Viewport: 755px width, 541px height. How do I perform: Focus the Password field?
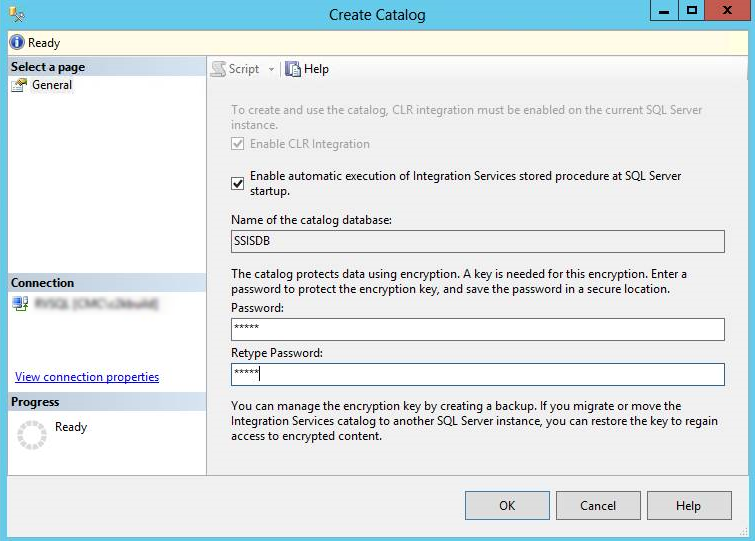(478, 329)
